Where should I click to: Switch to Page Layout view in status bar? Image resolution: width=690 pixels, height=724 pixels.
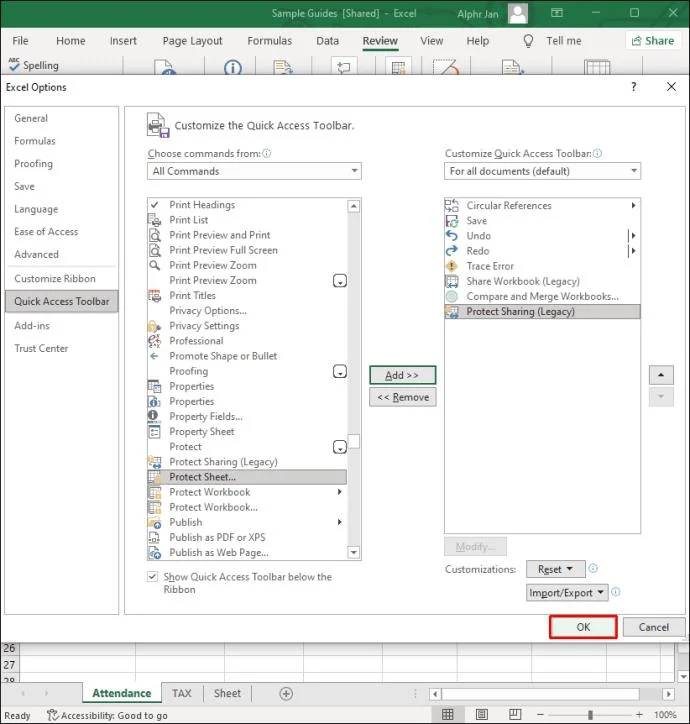482,715
